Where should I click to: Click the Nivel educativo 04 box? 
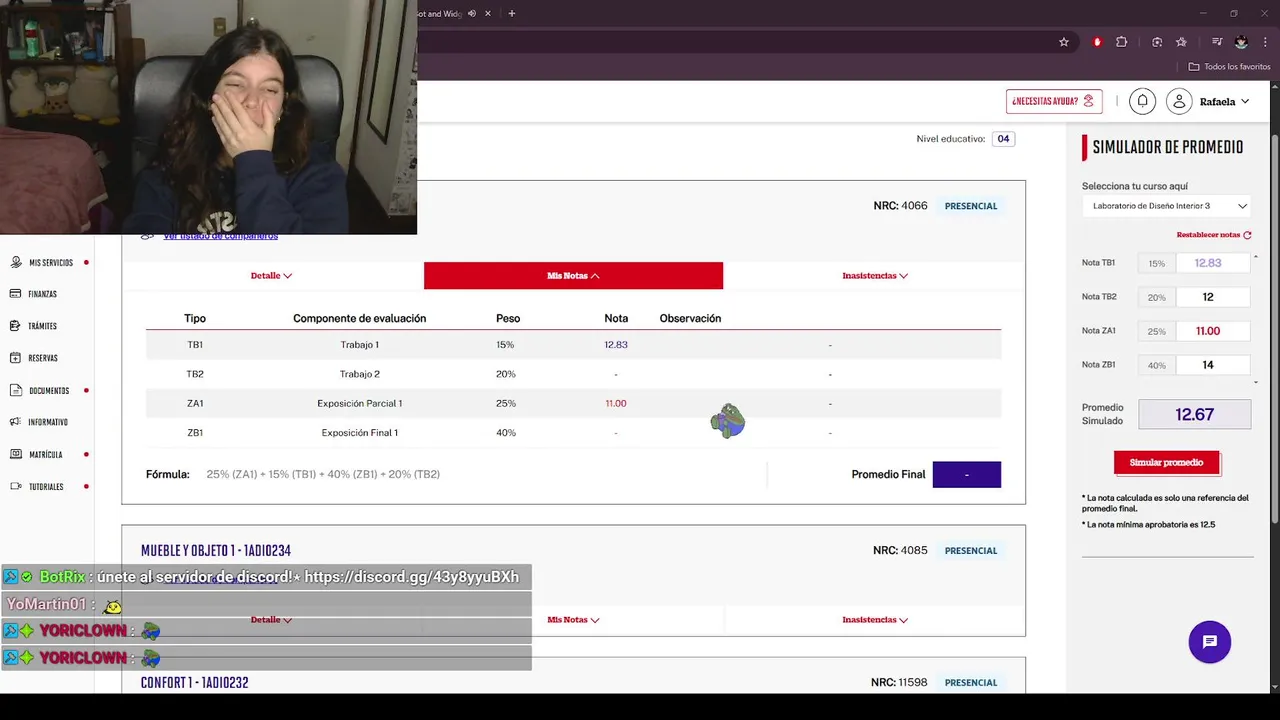(1003, 139)
